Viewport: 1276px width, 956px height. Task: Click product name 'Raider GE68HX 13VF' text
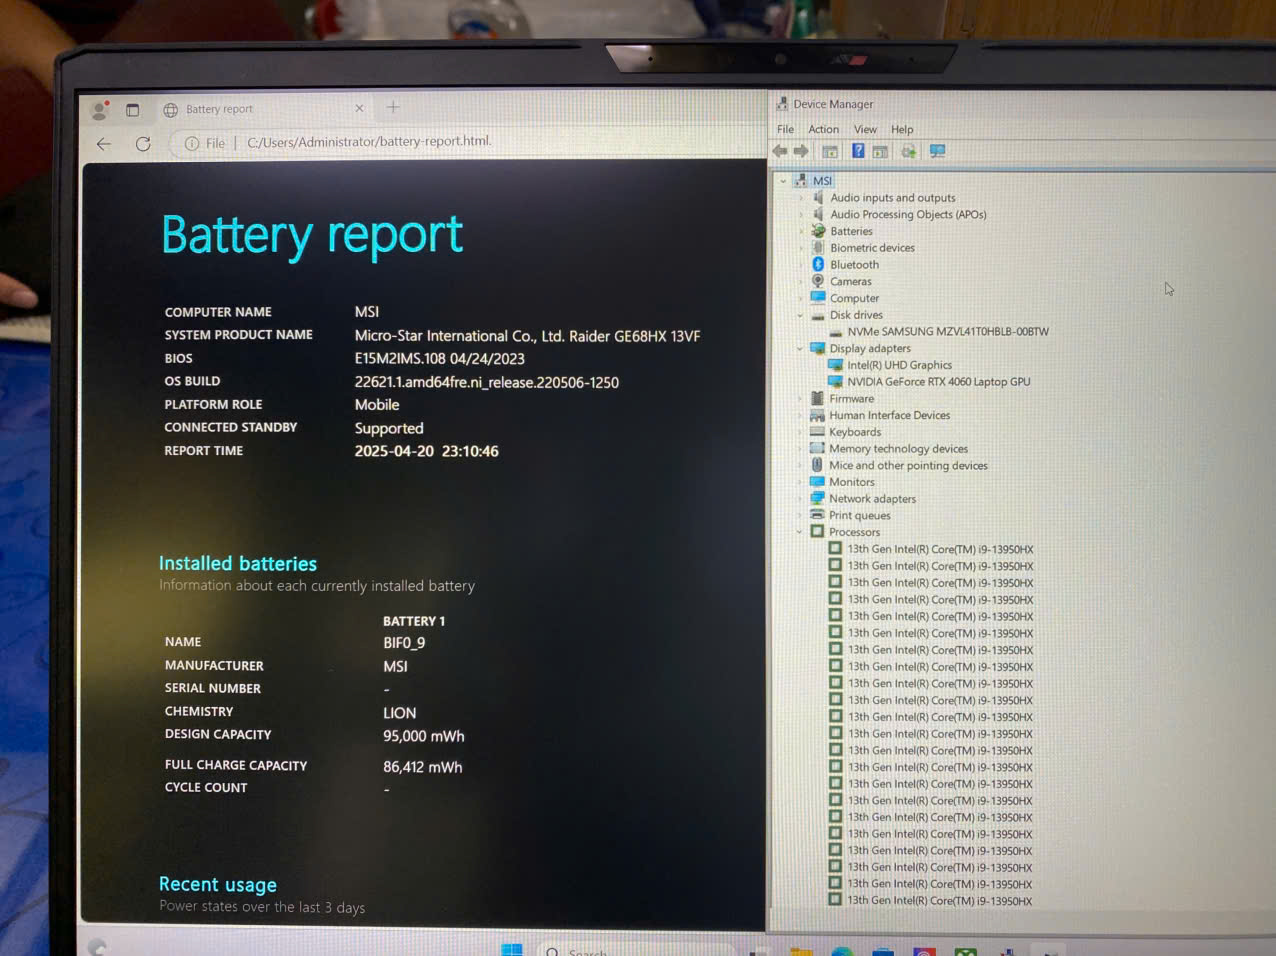[x=634, y=336]
